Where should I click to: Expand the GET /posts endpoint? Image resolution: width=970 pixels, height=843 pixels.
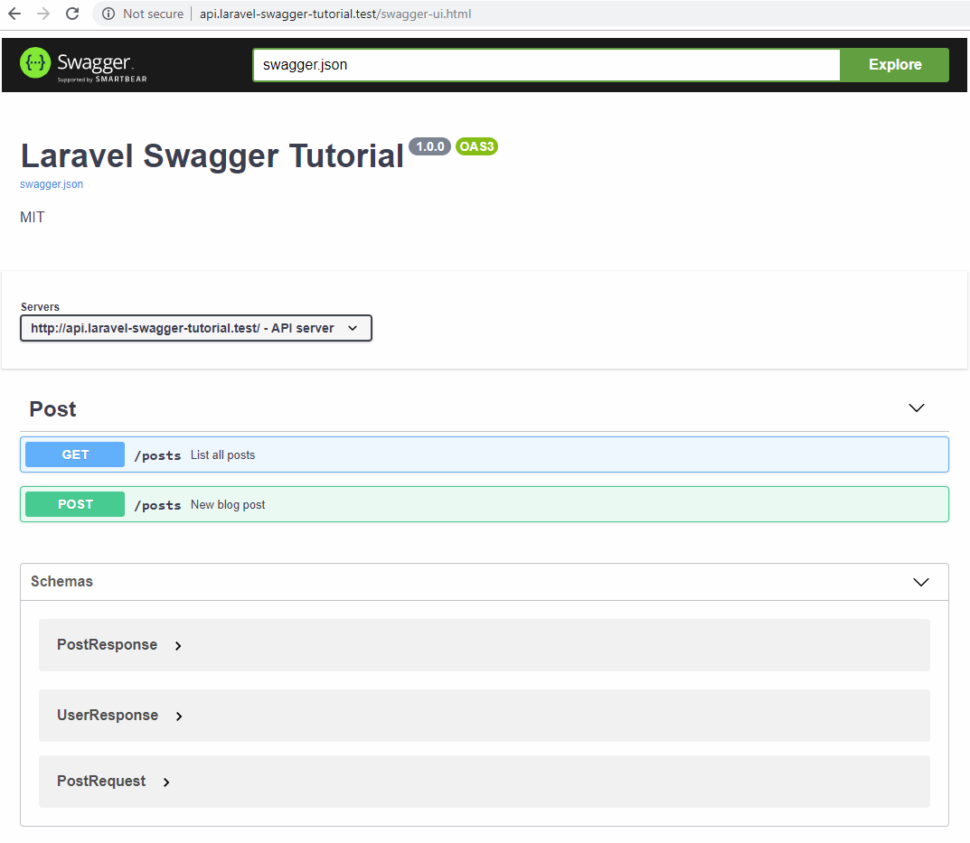coord(484,455)
